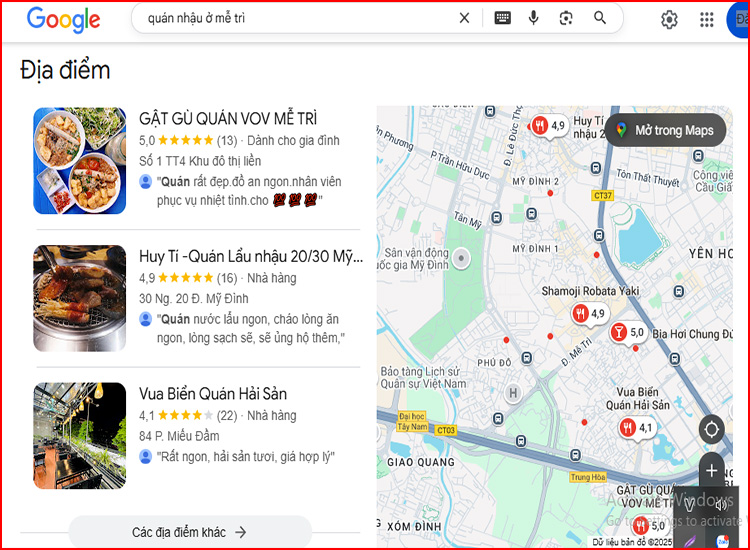Search by image with Google Lens
Viewport: 750px width, 550px height.
point(566,18)
